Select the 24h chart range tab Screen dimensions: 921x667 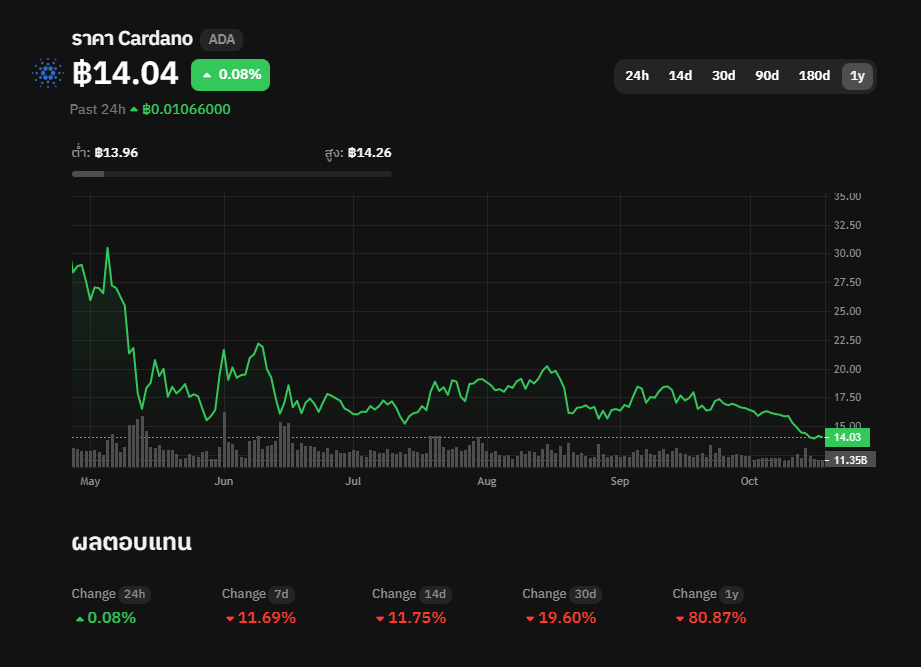coord(637,76)
